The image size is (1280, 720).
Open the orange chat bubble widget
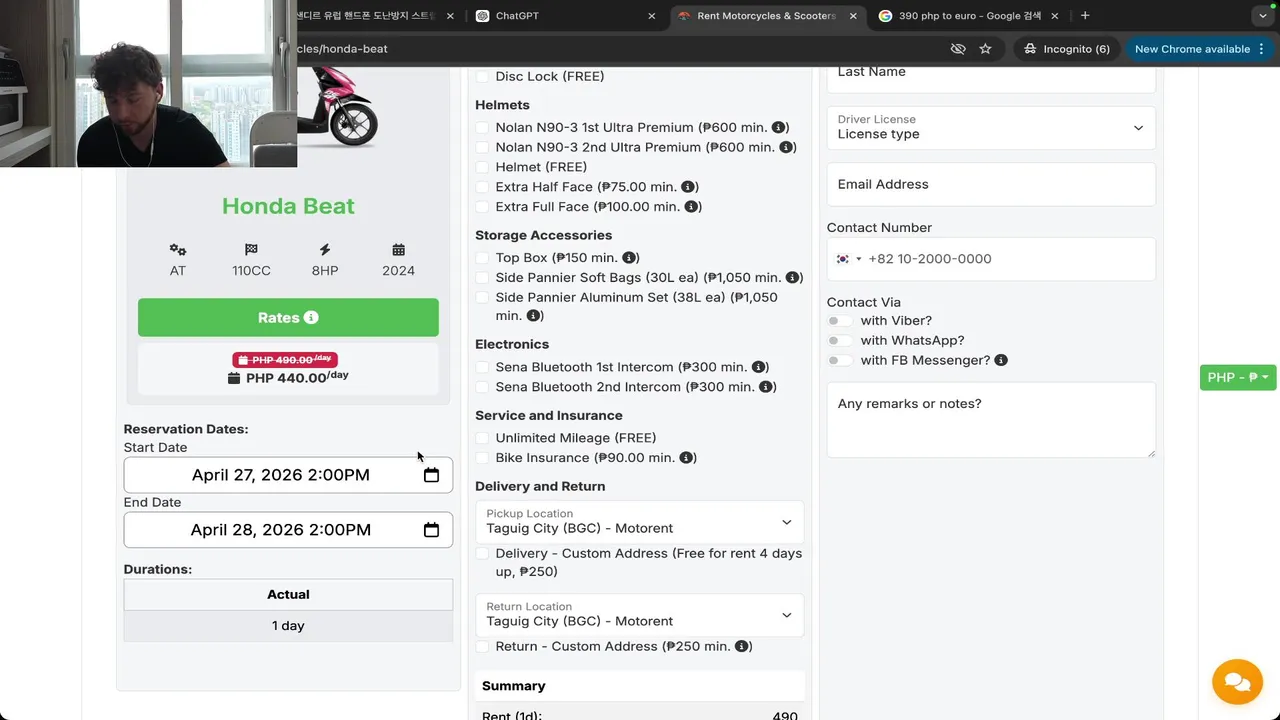[1237, 681]
